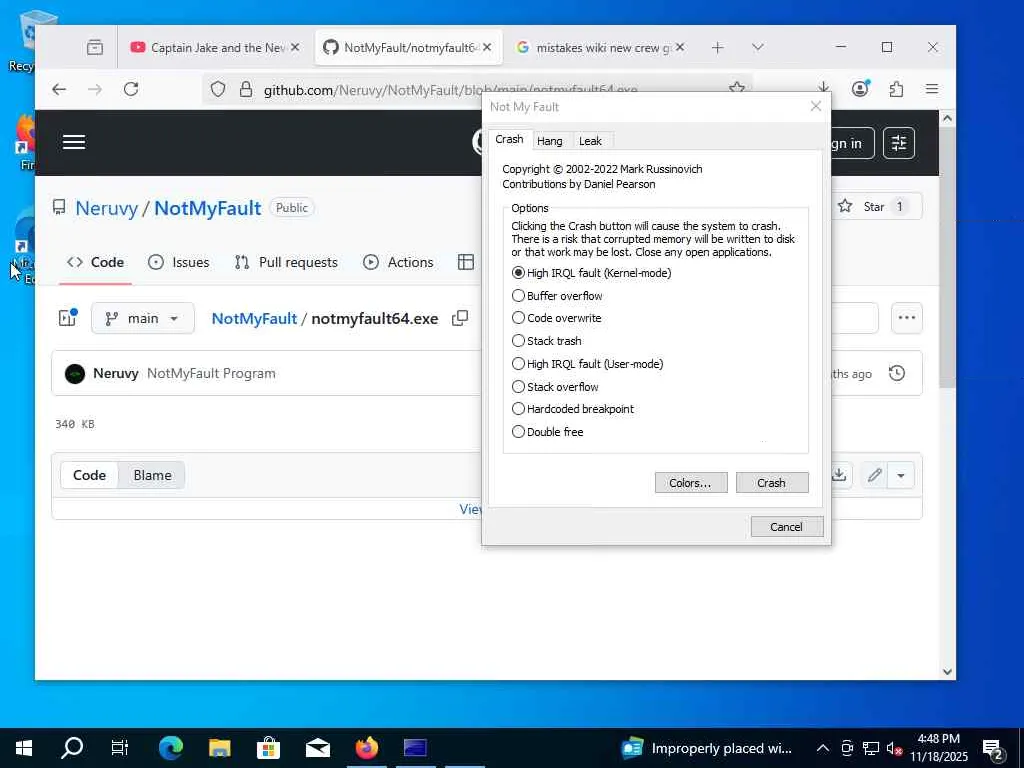Click the edit file pencil icon
This screenshot has width=1024, height=768.
[x=875, y=475]
